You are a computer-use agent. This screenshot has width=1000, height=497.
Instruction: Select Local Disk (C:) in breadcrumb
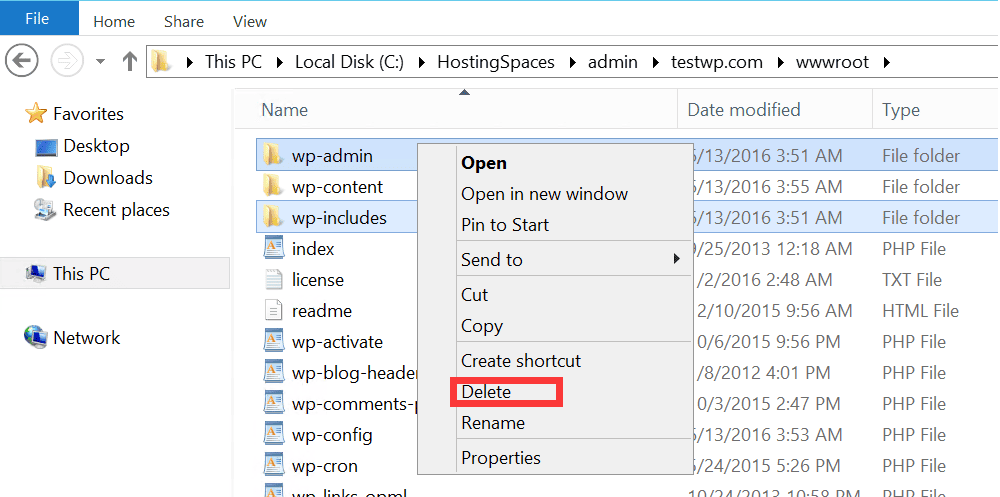click(349, 63)
